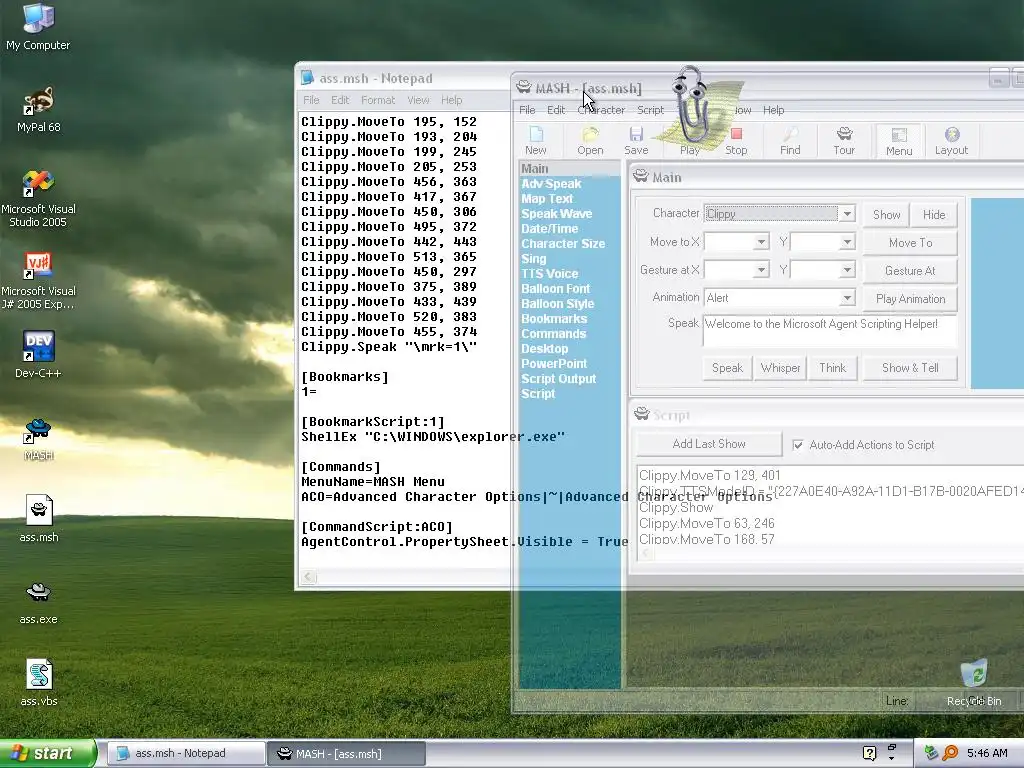The image size is (1024, 768).
Task: Click Open in MASH toolbar
Action: (590, 141)
